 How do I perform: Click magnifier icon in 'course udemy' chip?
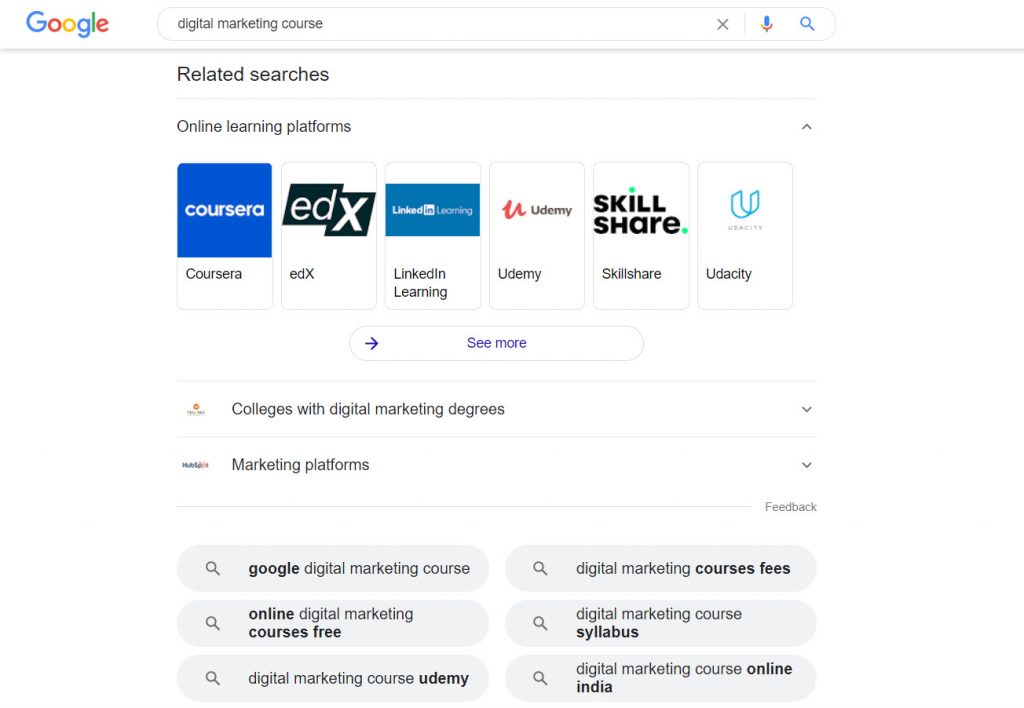[212, 678]
